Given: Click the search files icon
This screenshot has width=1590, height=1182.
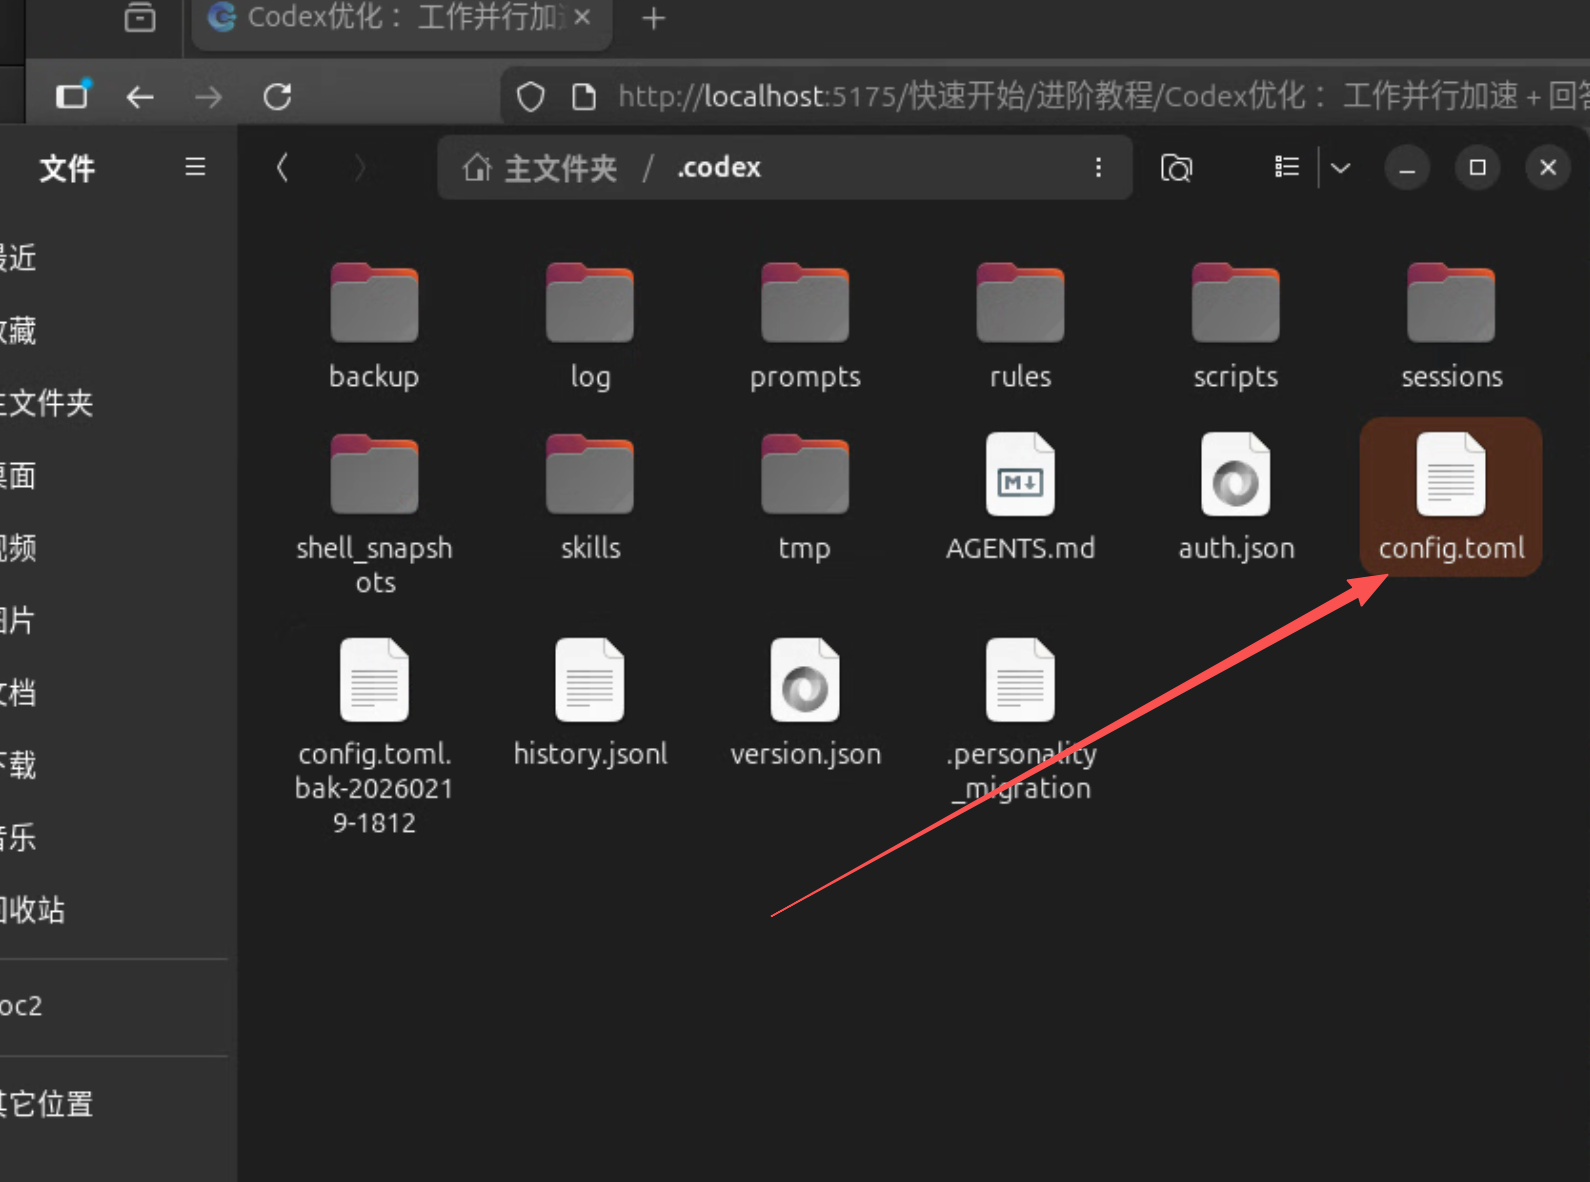Looking at the screenshot, I should coord(1176,168).
